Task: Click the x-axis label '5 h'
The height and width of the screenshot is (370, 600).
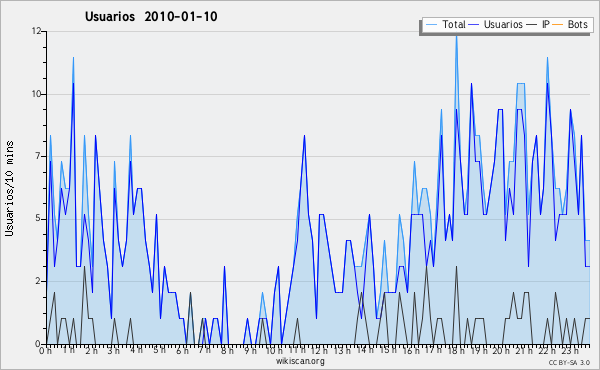Action: coord(159,350)
